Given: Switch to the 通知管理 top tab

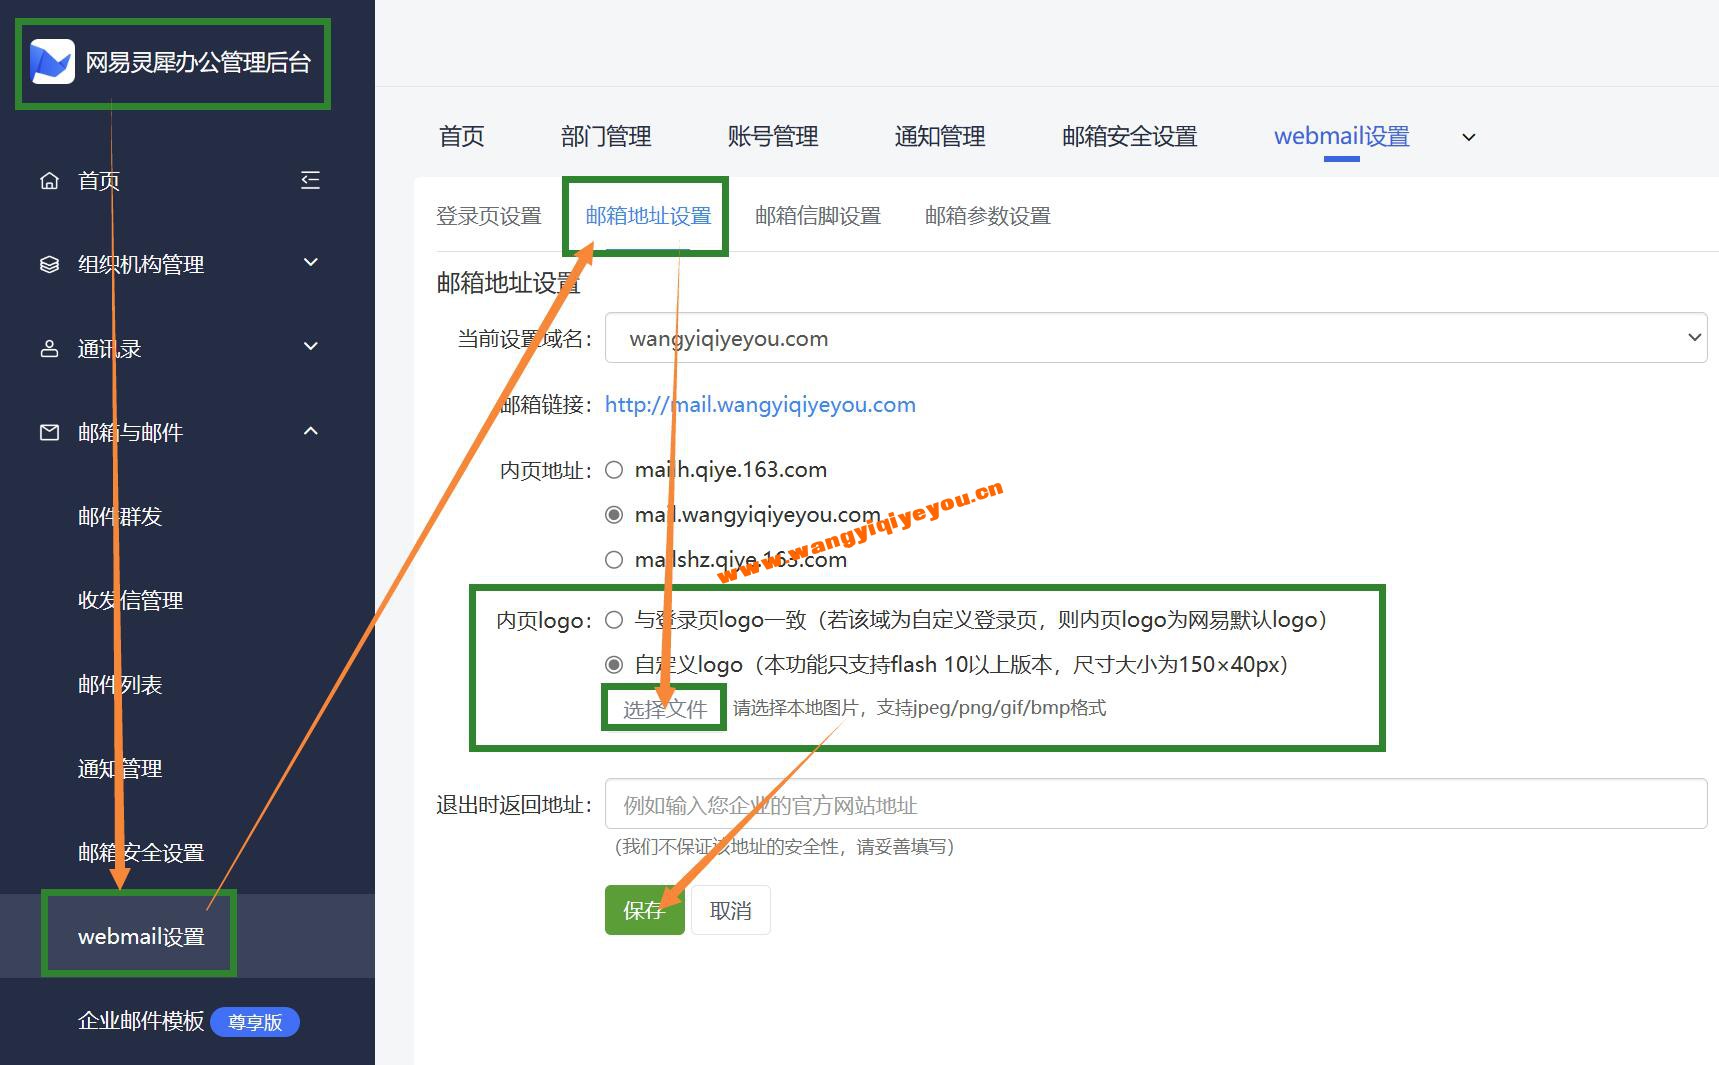Looking at the screenshot, I should [940, 136].
